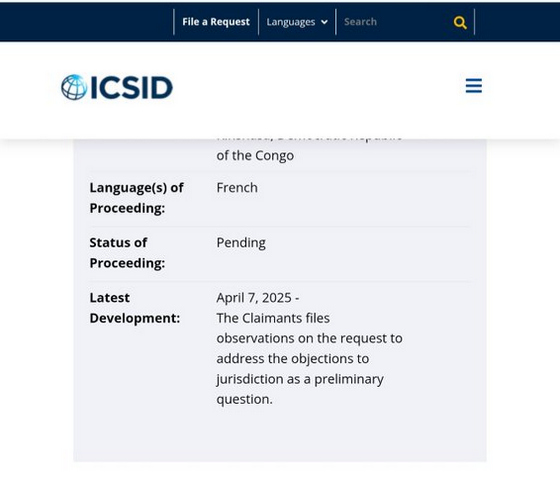Screen dimensions: 560x480
Task: Open the File a Request link
Action: click(216, 22)
